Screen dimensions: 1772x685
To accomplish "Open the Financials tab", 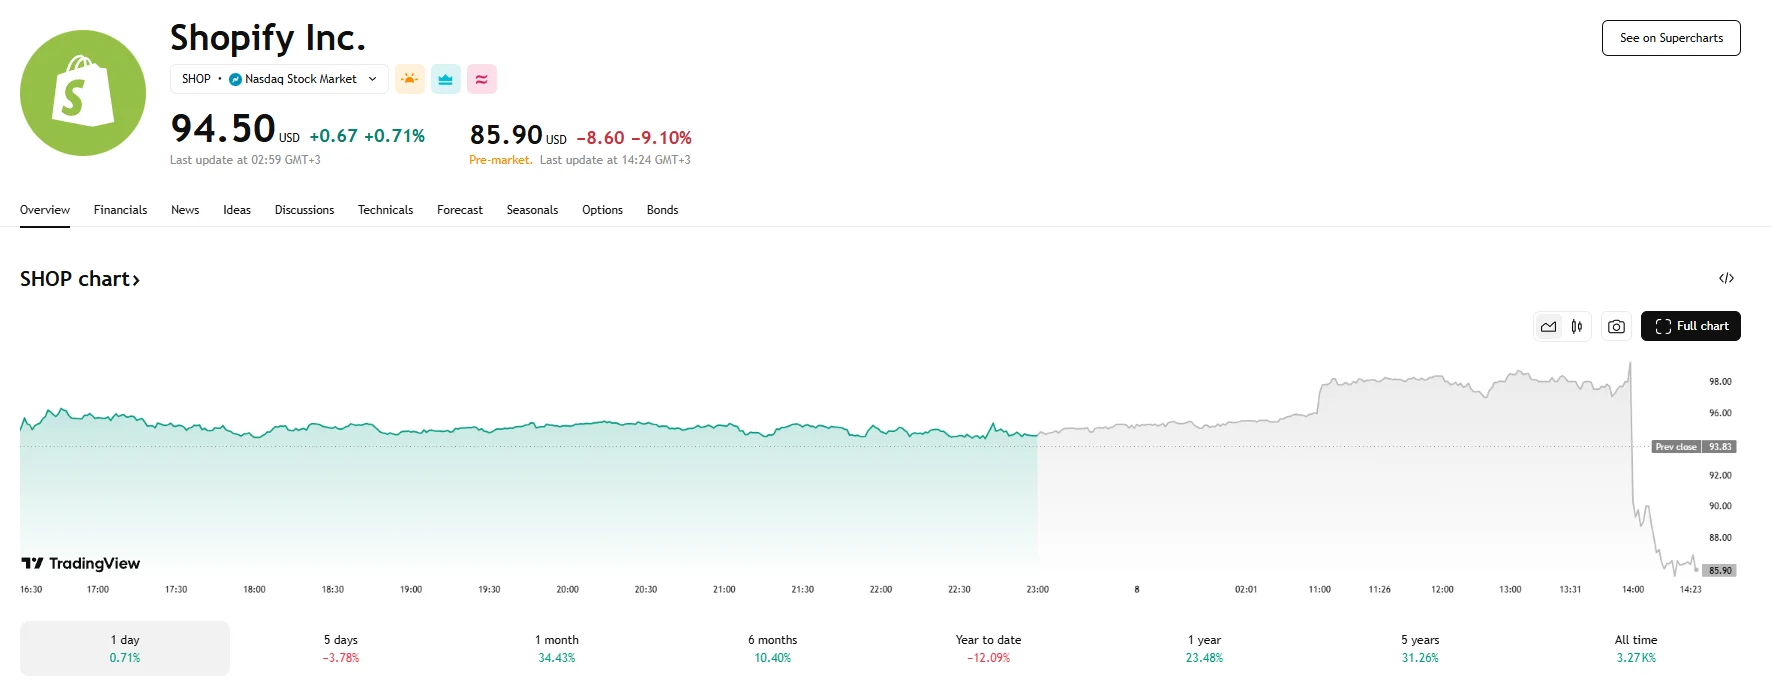I will 120,210.
